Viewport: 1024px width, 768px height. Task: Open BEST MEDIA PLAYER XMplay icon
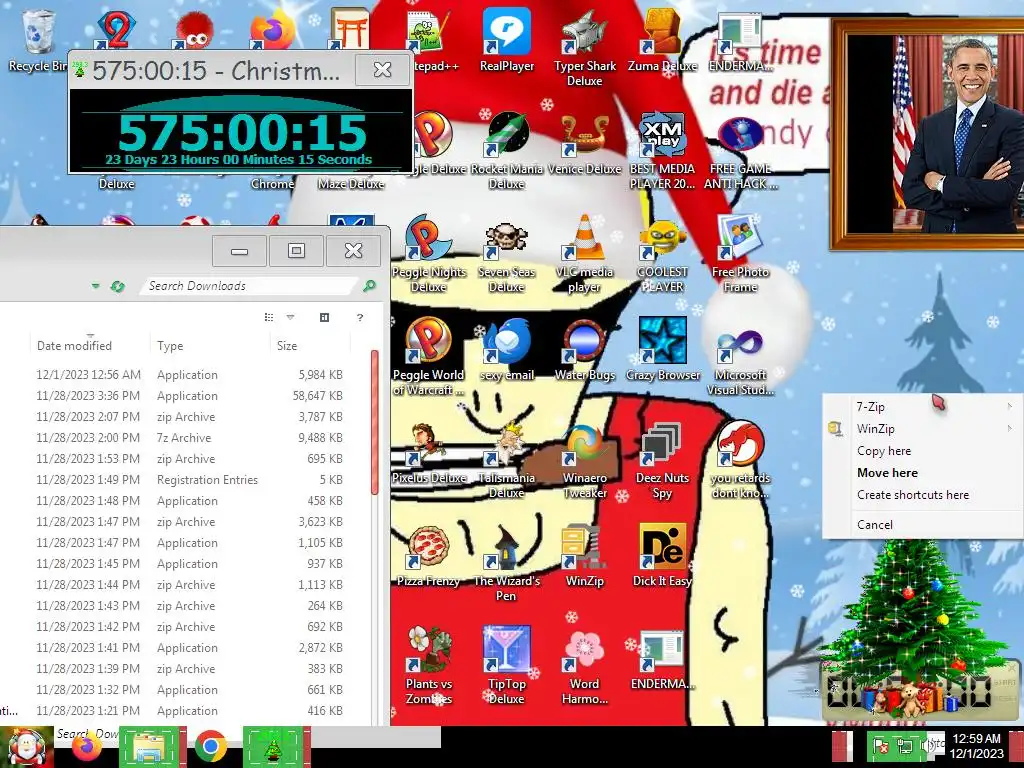(662, 150)
